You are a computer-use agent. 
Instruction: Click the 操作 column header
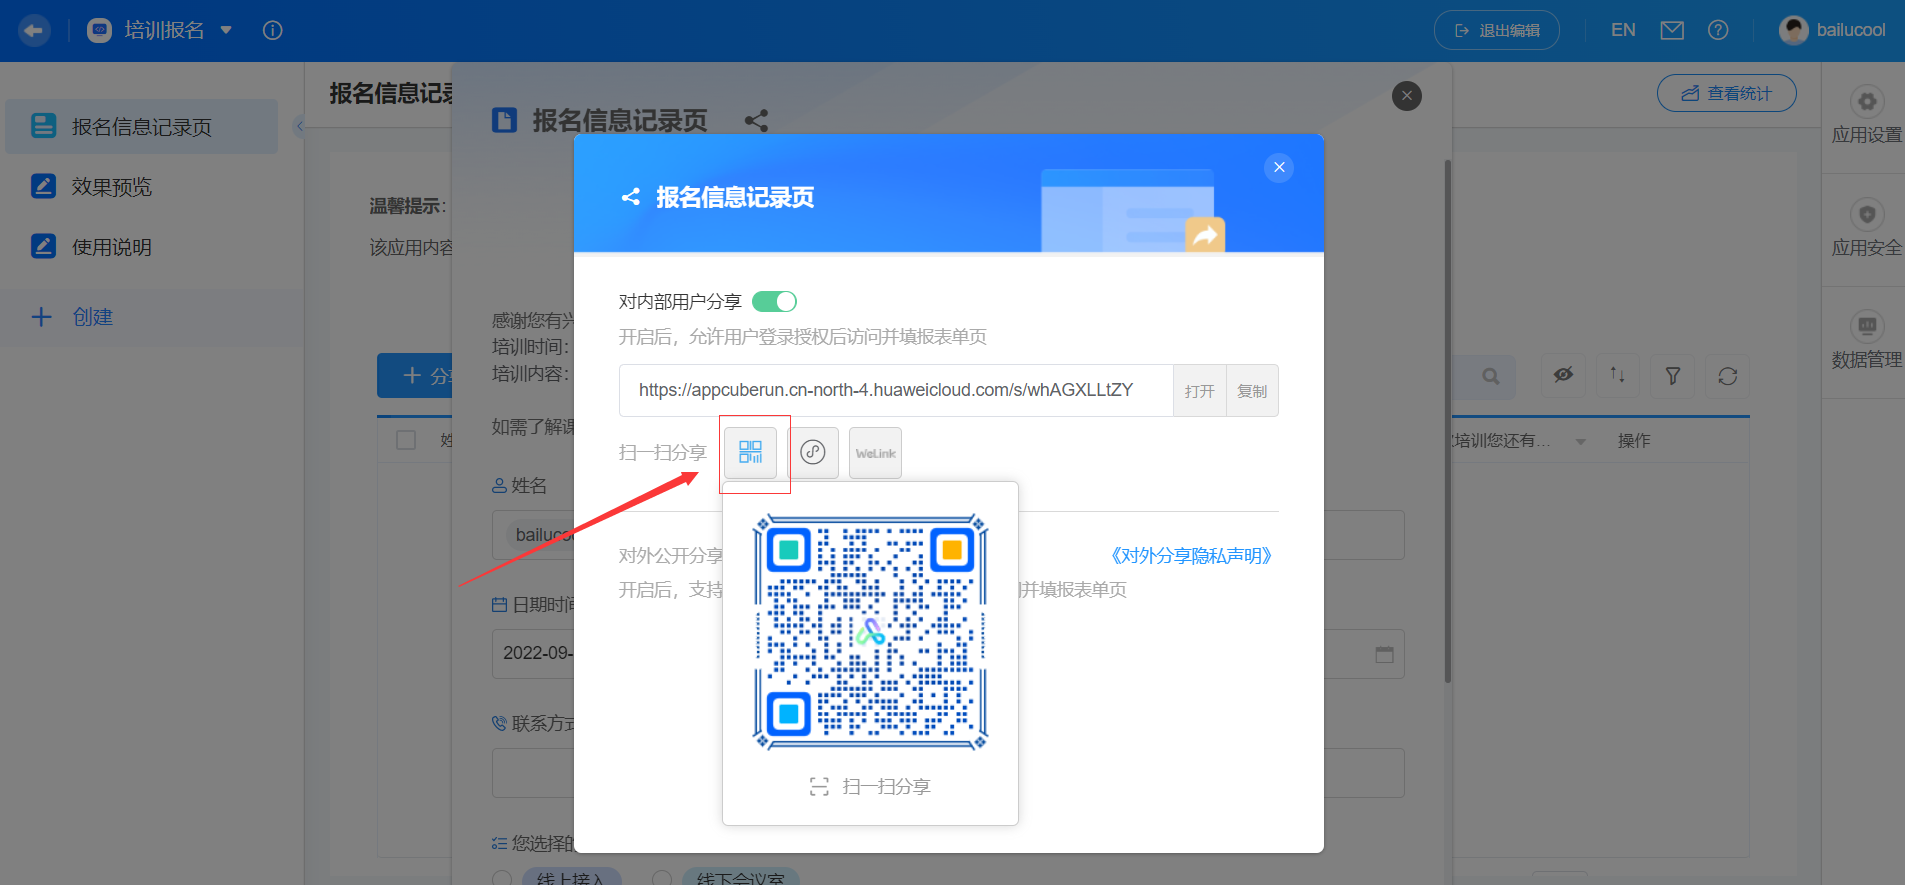click(x=1634, y=441)
